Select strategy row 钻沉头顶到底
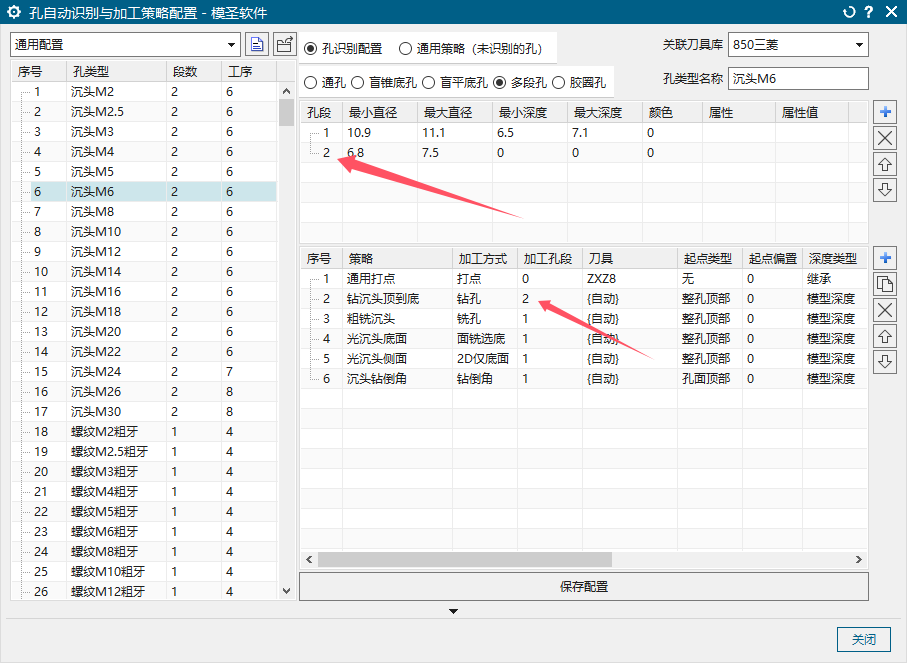The height and width of the screenshot is (663, 907). pos(584,299)
